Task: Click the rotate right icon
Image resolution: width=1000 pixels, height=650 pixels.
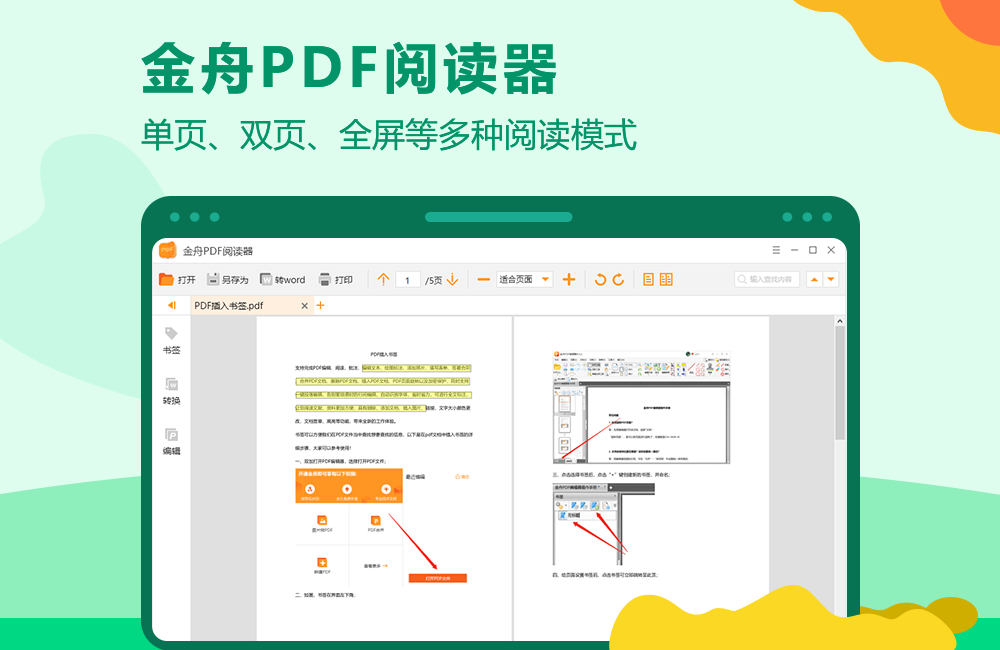Action: (x=619, y=279)
